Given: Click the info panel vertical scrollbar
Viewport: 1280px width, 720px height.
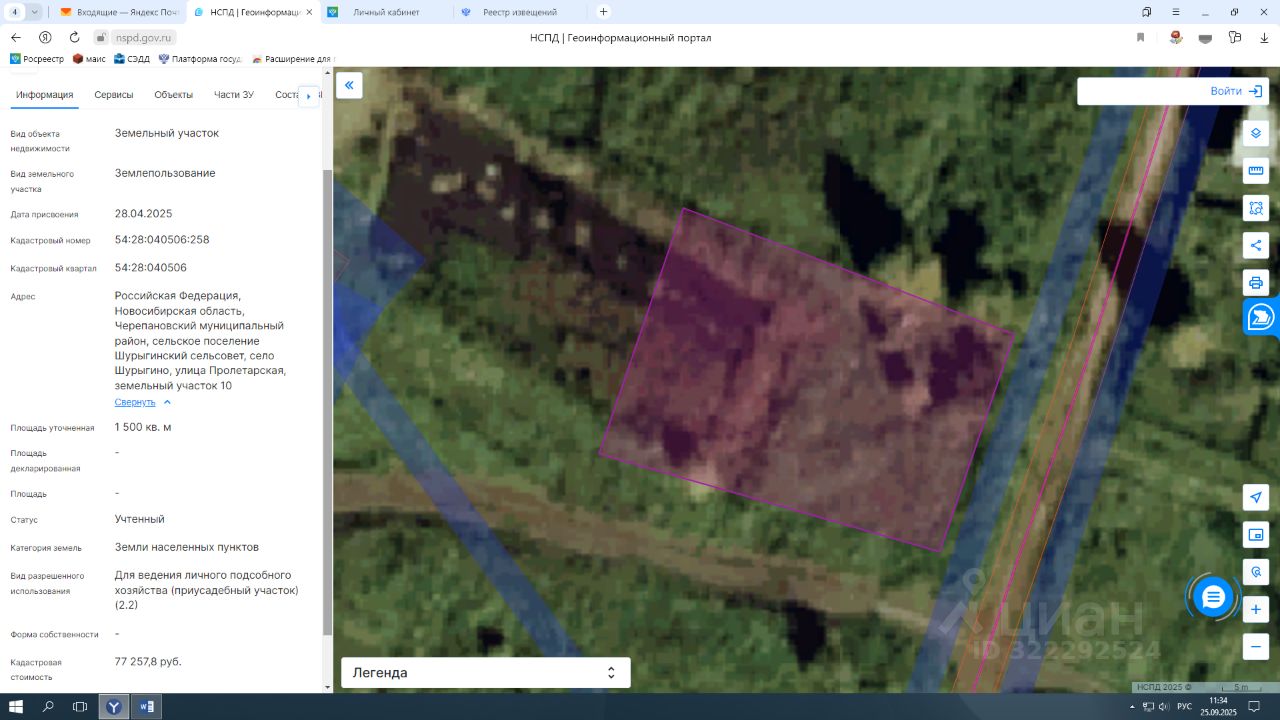Looking at the screenshot, I should [327, 402].
